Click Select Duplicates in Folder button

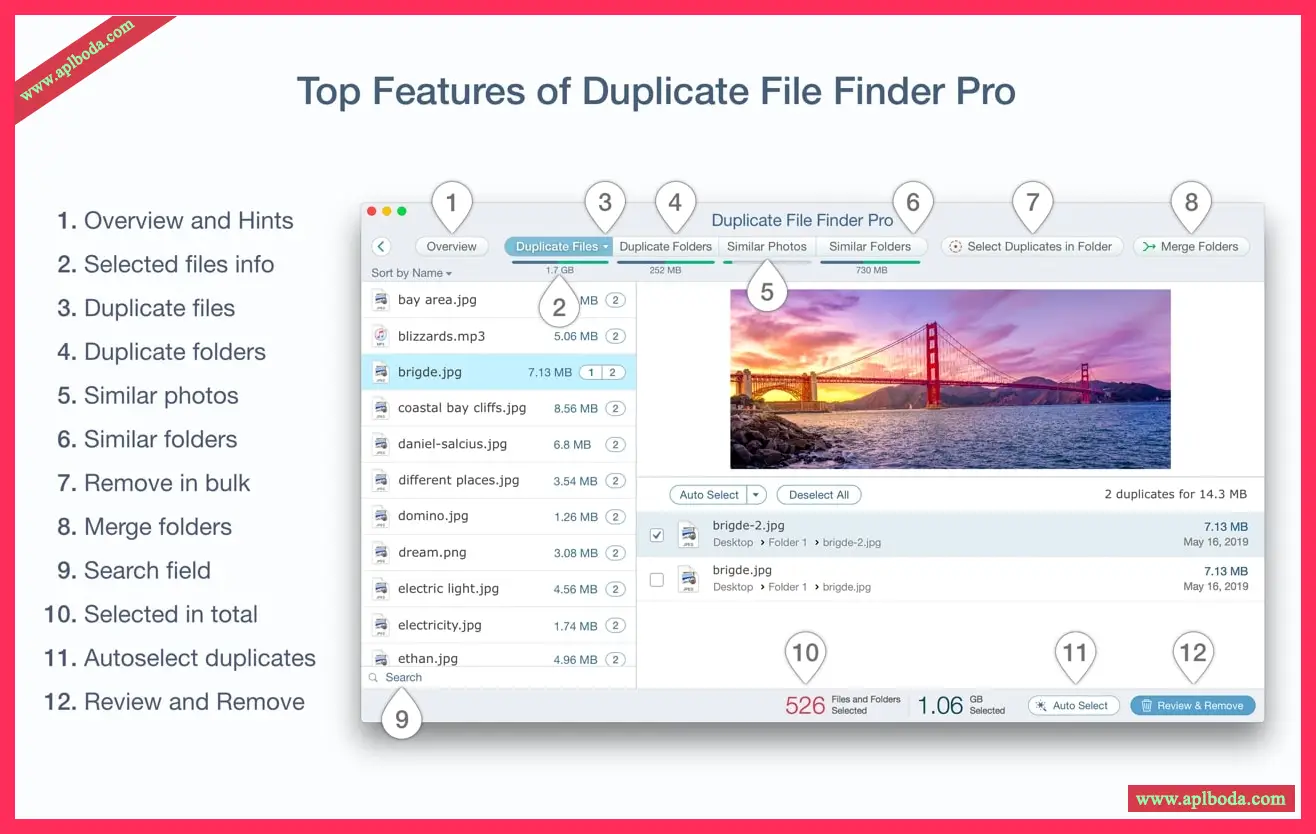coord(1032,246)
